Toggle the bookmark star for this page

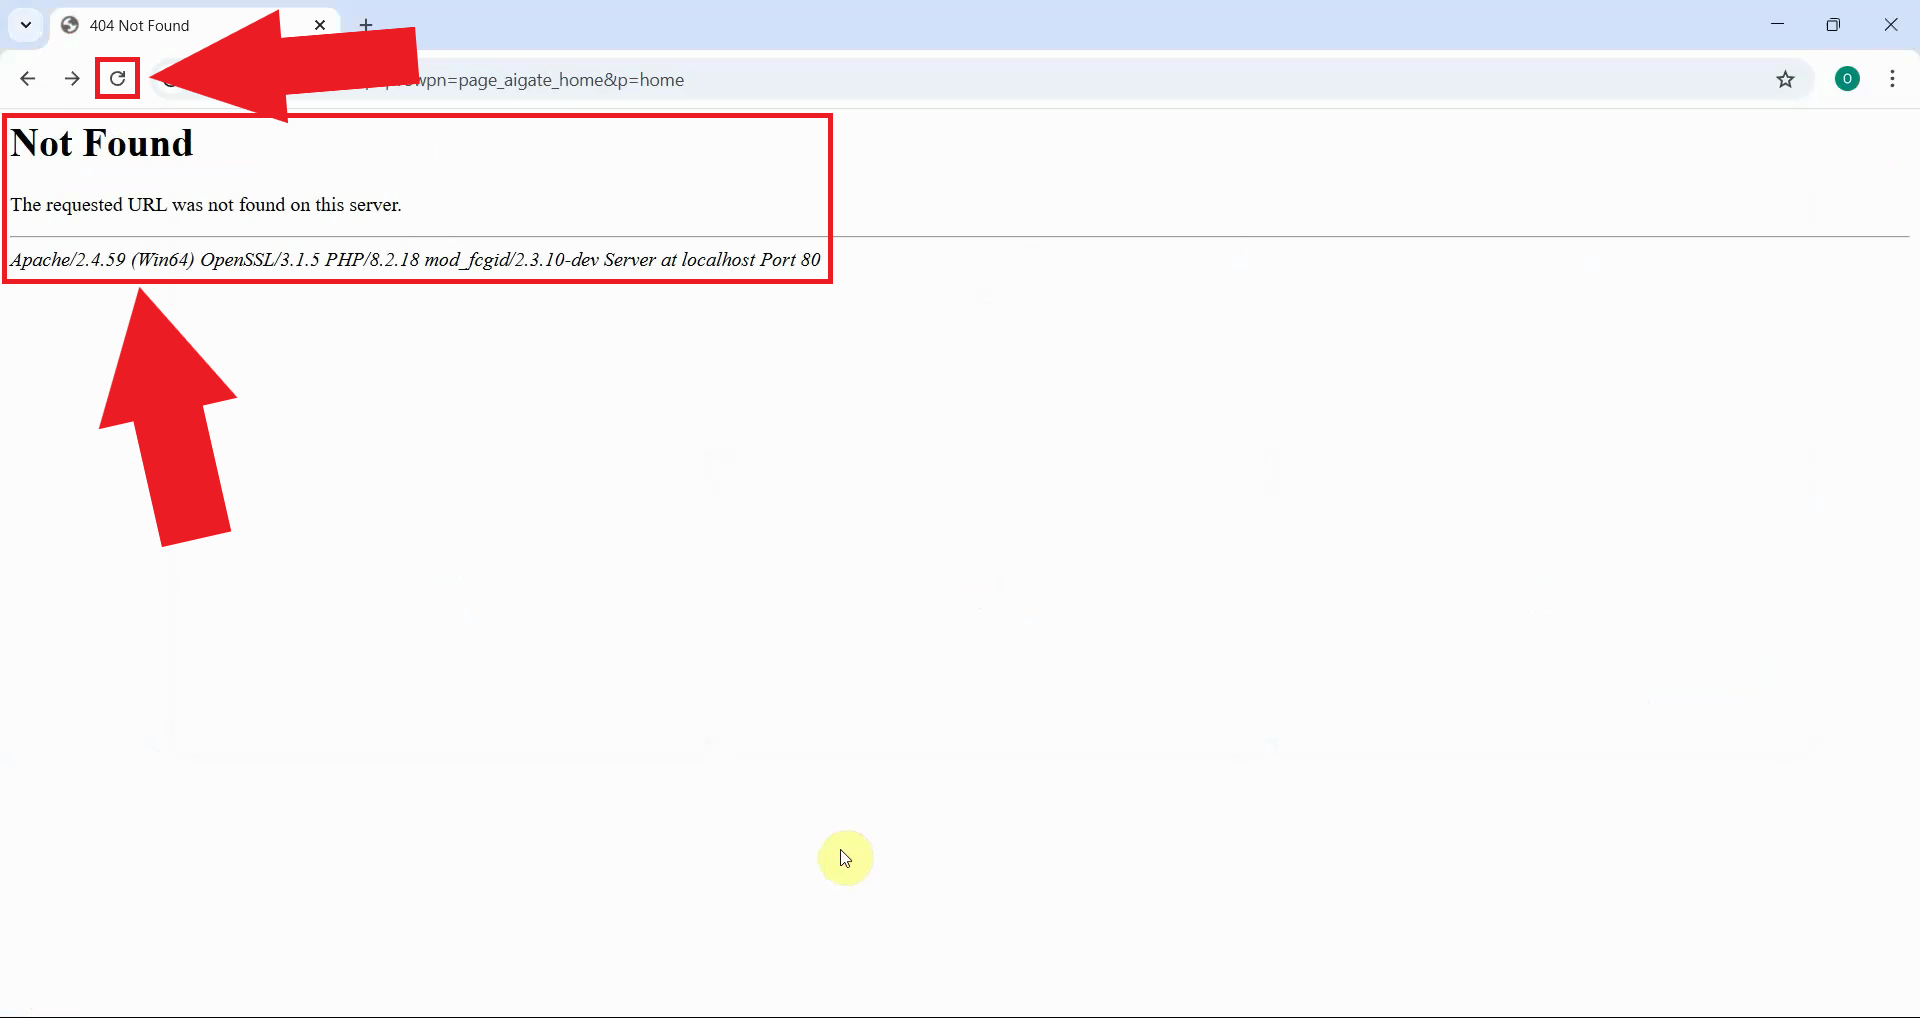(x=1787, y=80)
